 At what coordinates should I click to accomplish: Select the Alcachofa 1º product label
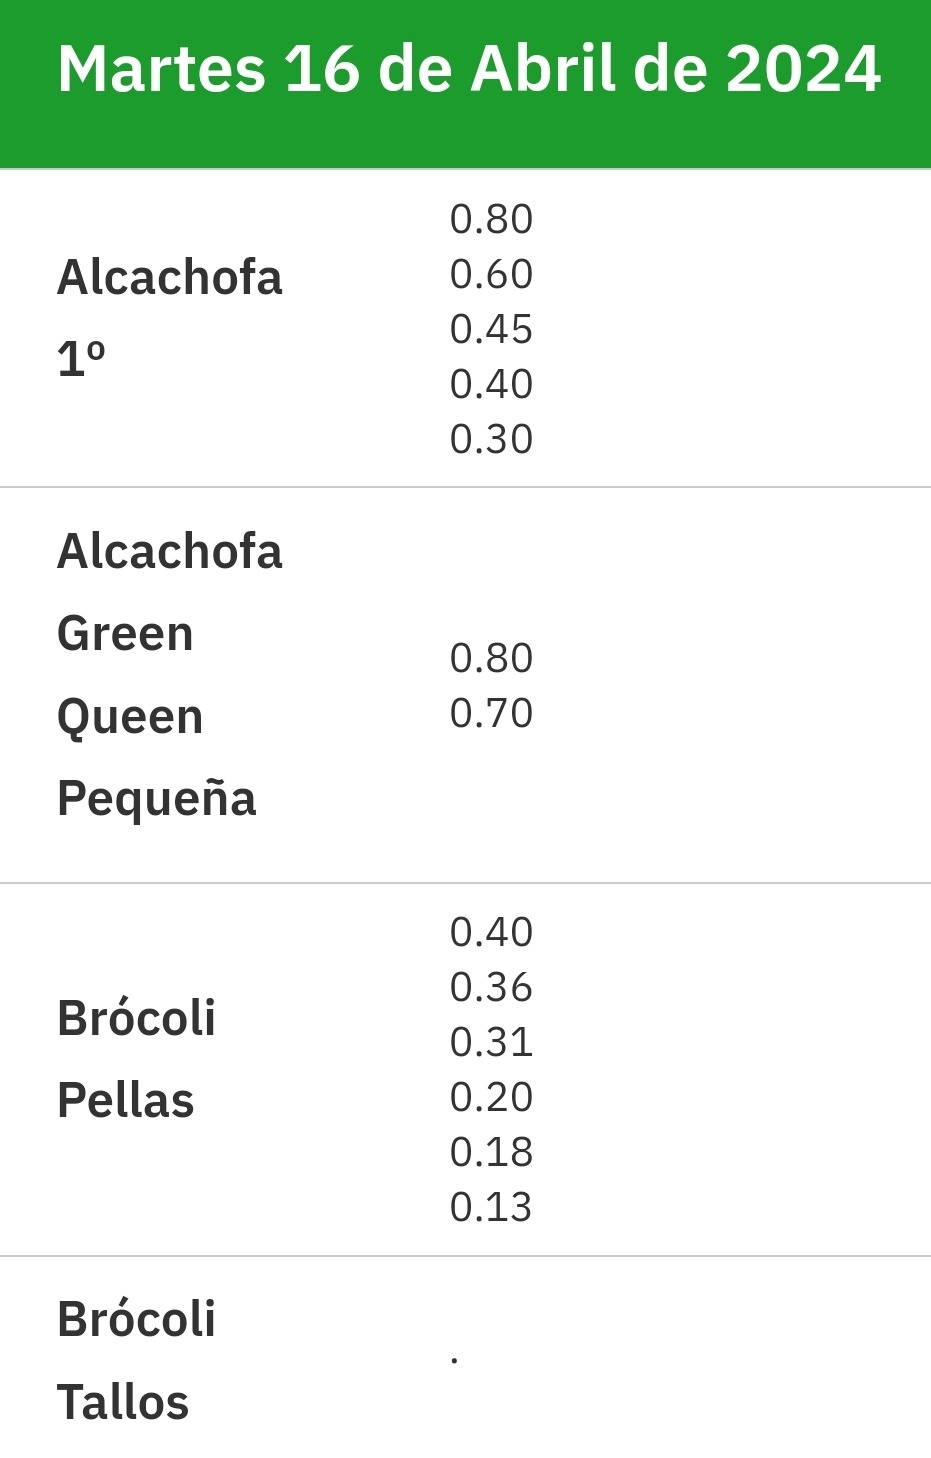[x=169, y=317]
